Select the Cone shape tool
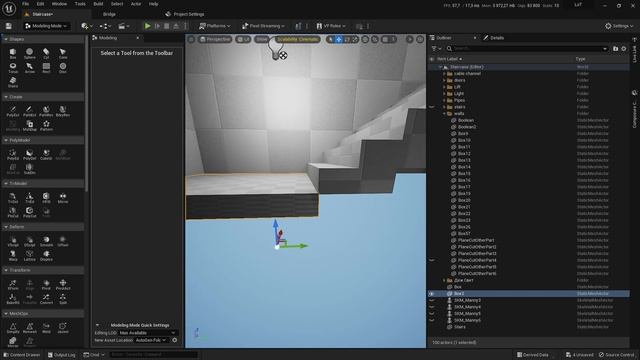The height and width of the screenshot is (360, 640). click(62, 53)
